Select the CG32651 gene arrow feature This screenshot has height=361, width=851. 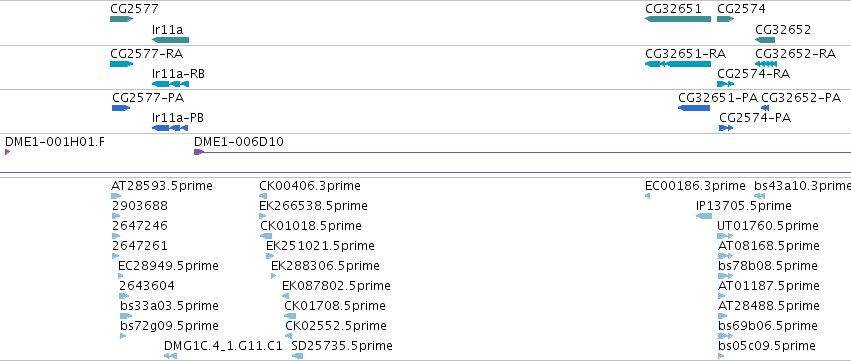[678, 19]
